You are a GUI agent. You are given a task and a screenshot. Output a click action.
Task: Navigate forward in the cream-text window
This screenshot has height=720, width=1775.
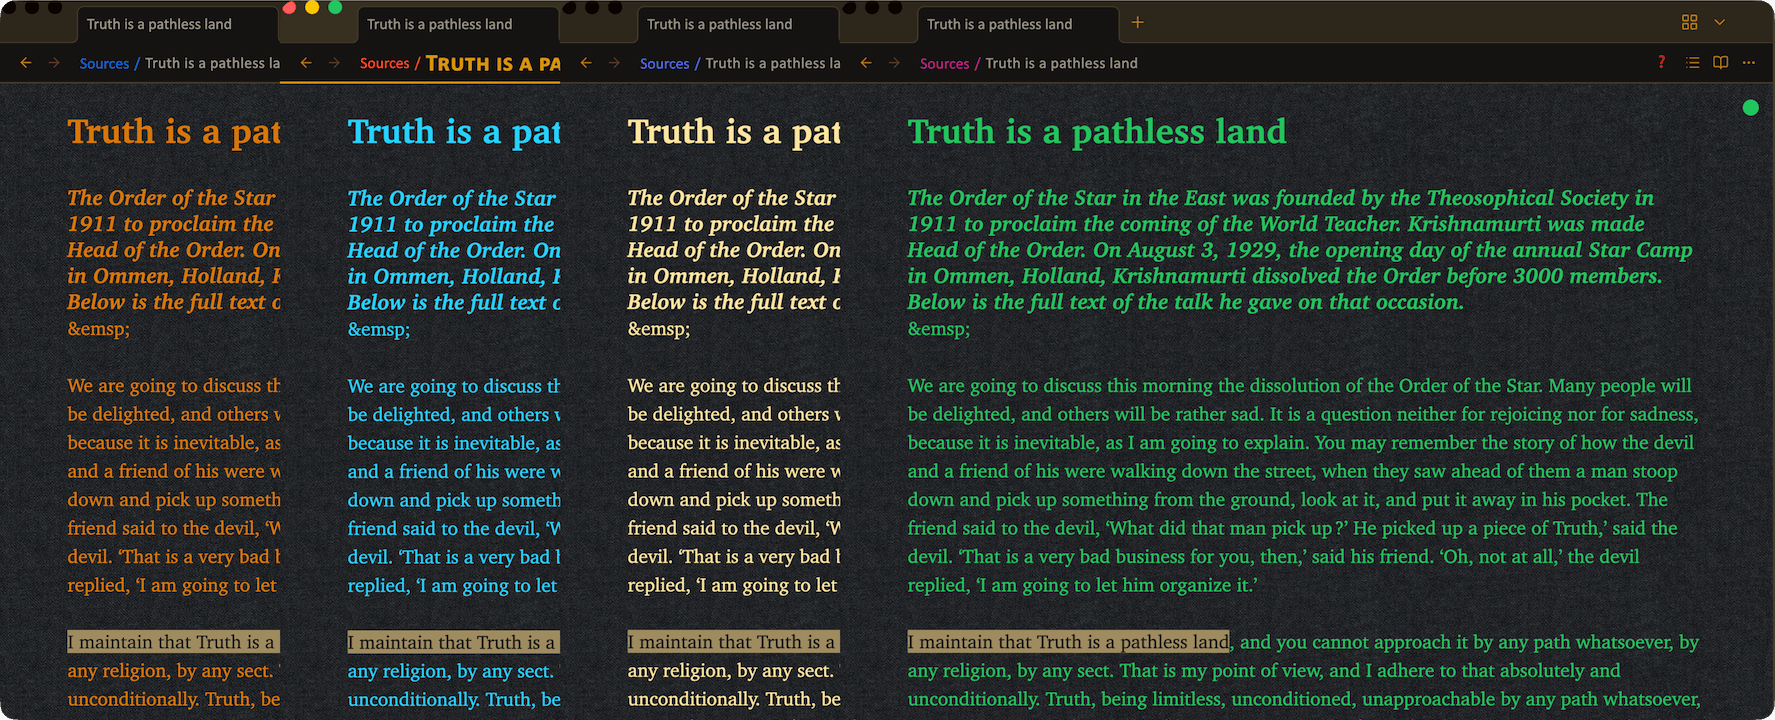614,63
